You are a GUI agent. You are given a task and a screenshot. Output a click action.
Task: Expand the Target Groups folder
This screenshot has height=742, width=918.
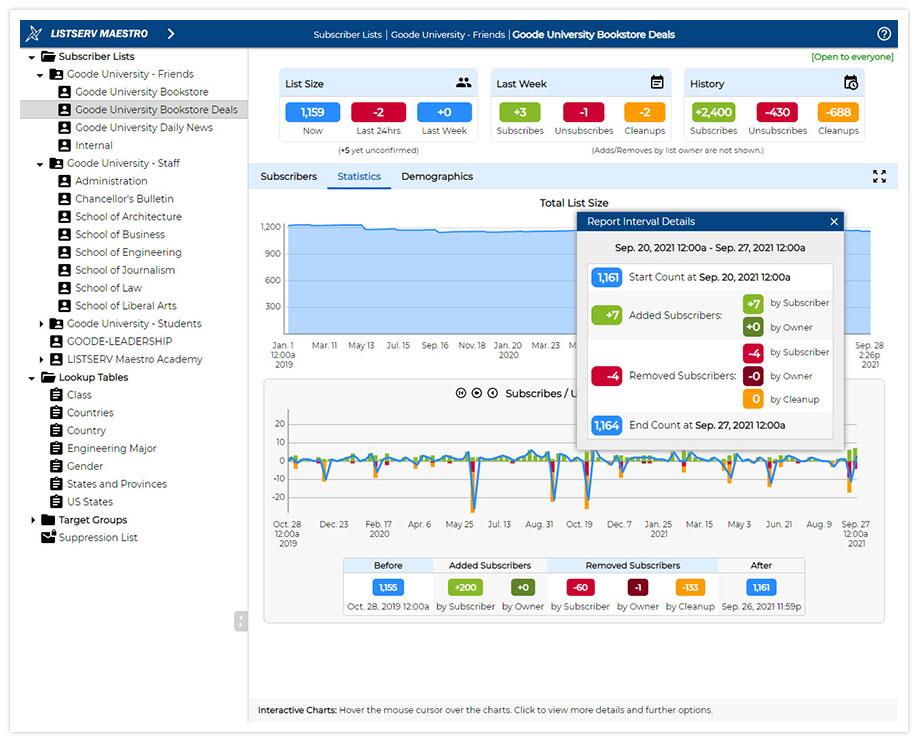pos(33,520)
